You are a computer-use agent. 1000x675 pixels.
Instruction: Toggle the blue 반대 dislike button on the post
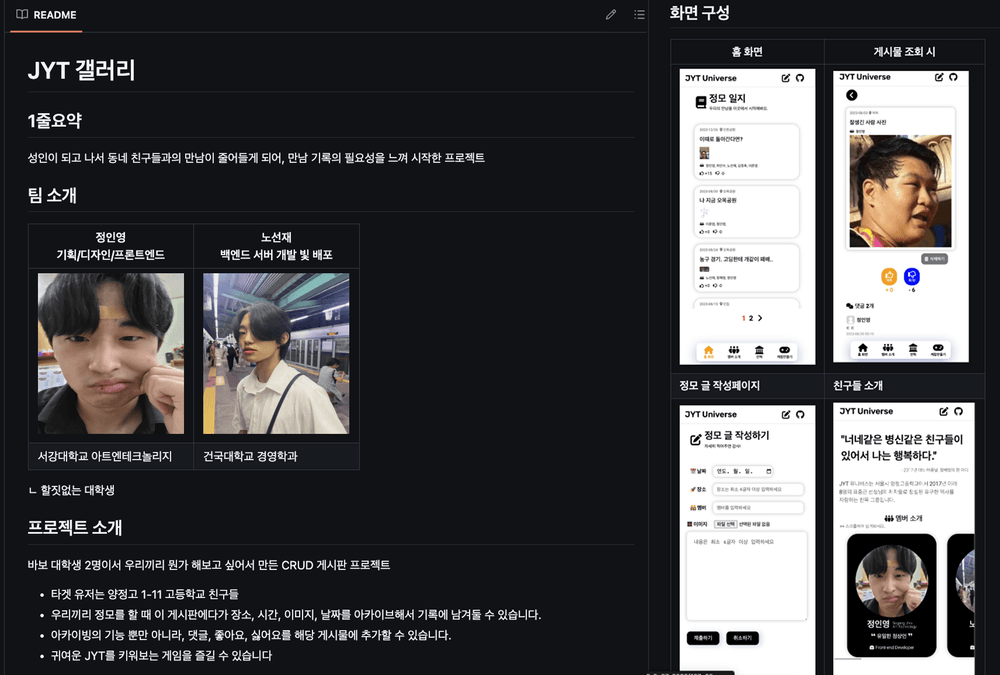click(913, 276)
